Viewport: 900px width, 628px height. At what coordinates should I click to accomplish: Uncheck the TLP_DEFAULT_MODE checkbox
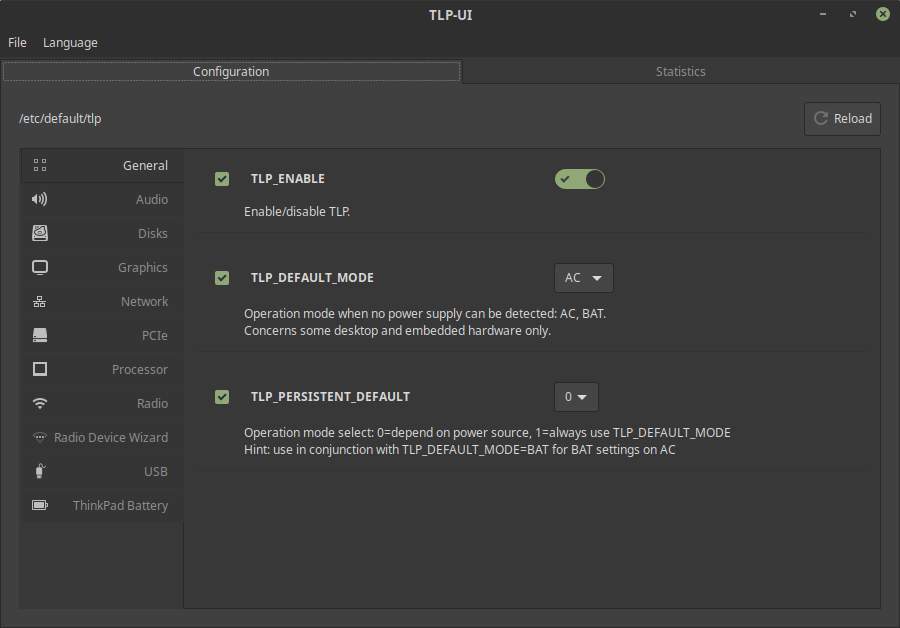[222, 278]
